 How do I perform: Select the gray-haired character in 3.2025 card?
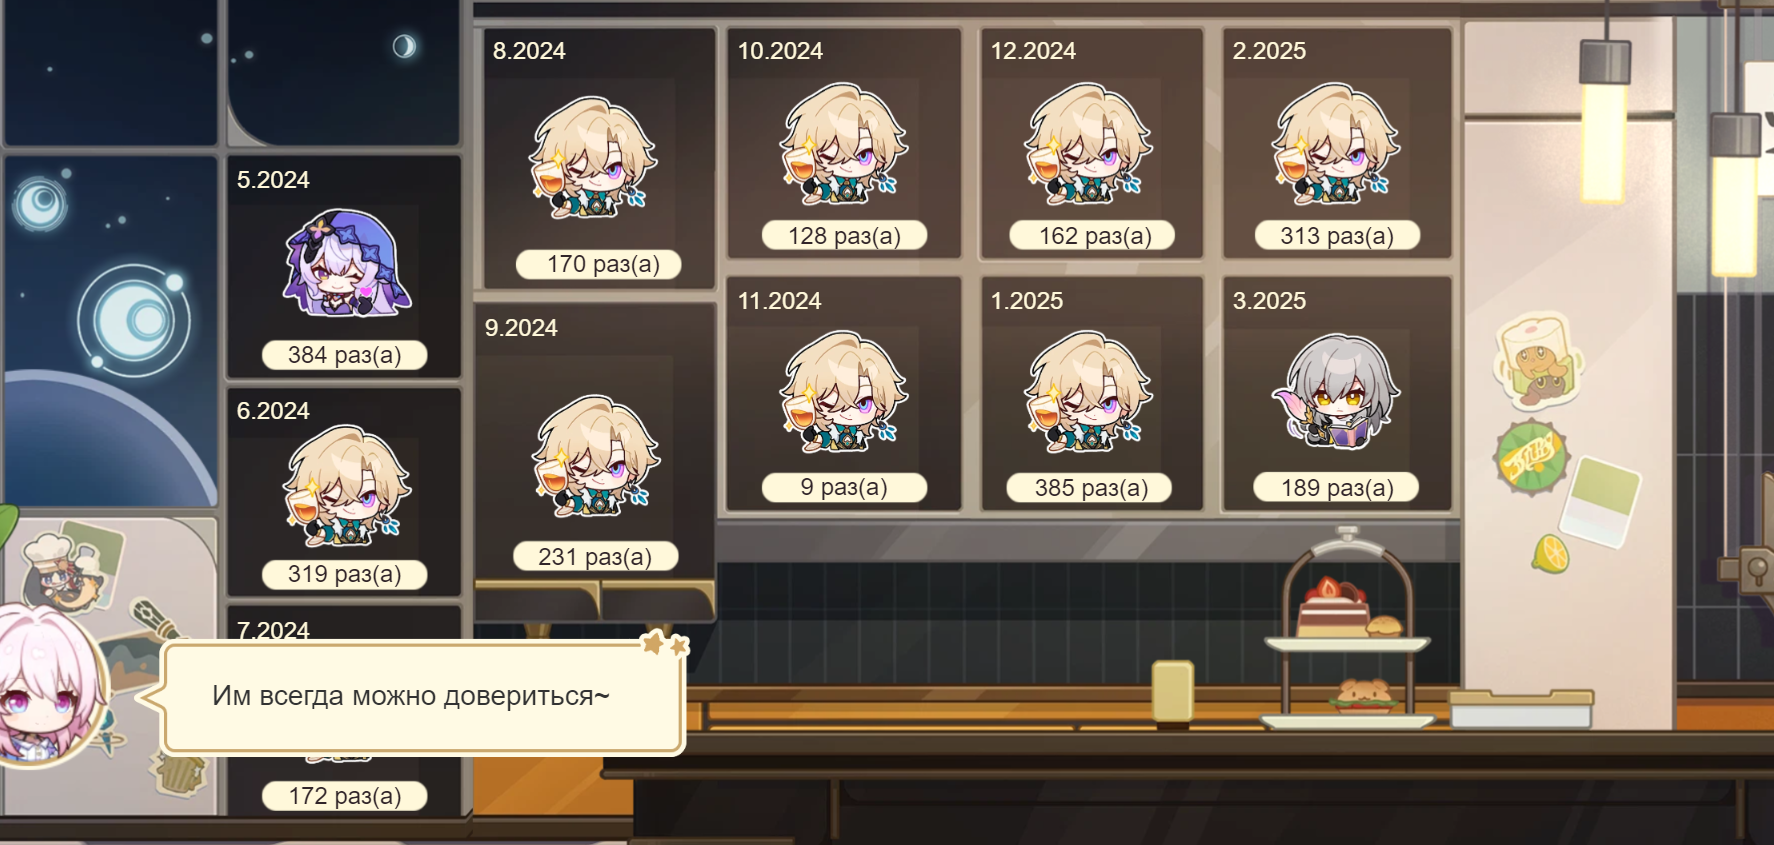pyautogui.click(x=1337, y=391)
